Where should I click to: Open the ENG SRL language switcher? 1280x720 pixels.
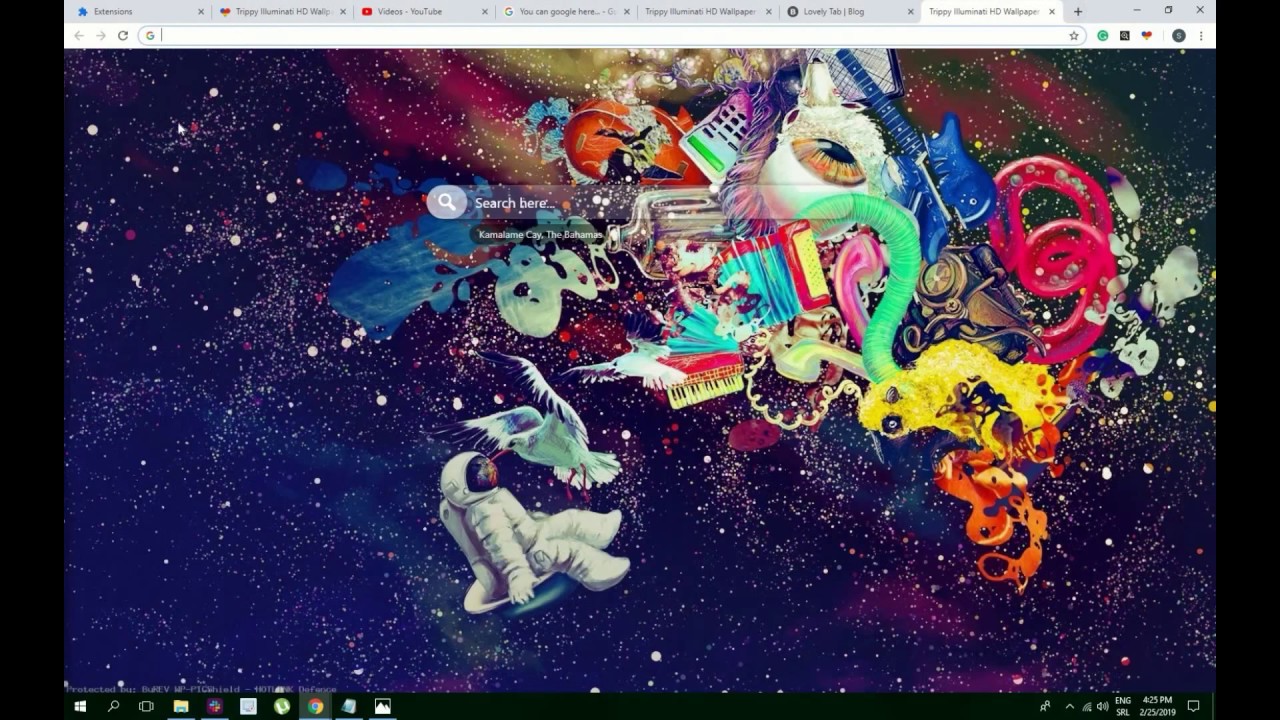pos(1123,706)
